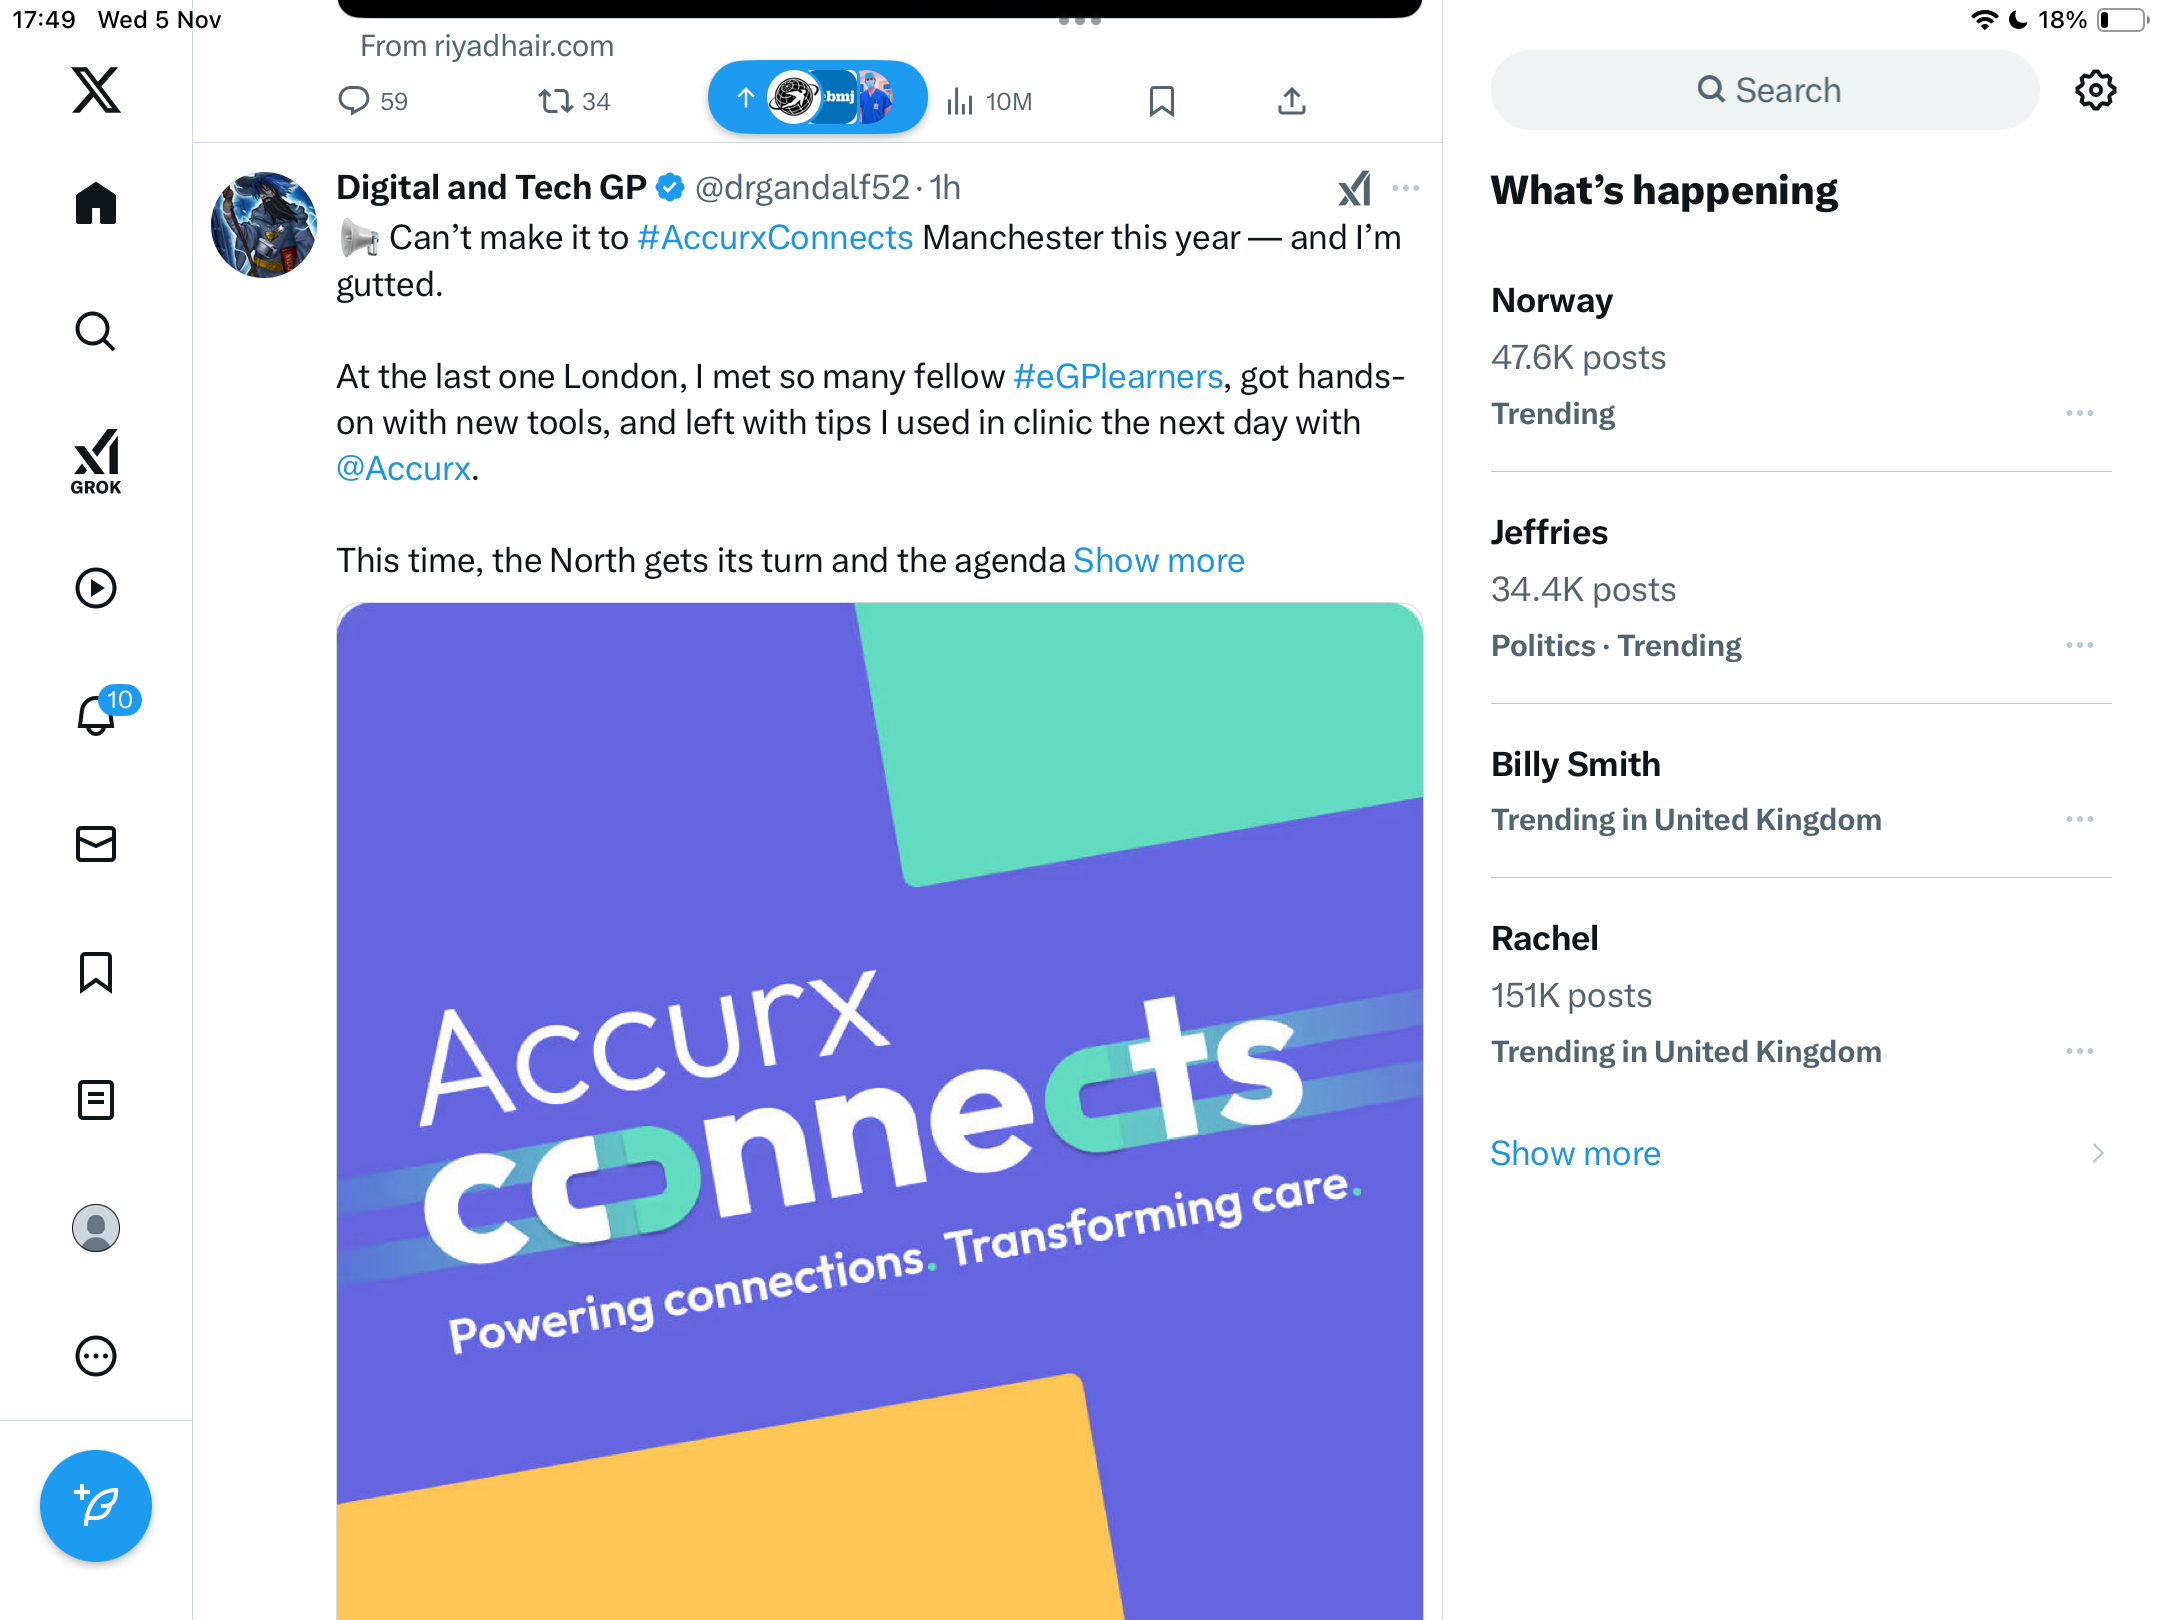Screen dimensions: 2160x1620
Task: Open the Explore search icon in sidebar
Action: [96, 332]
